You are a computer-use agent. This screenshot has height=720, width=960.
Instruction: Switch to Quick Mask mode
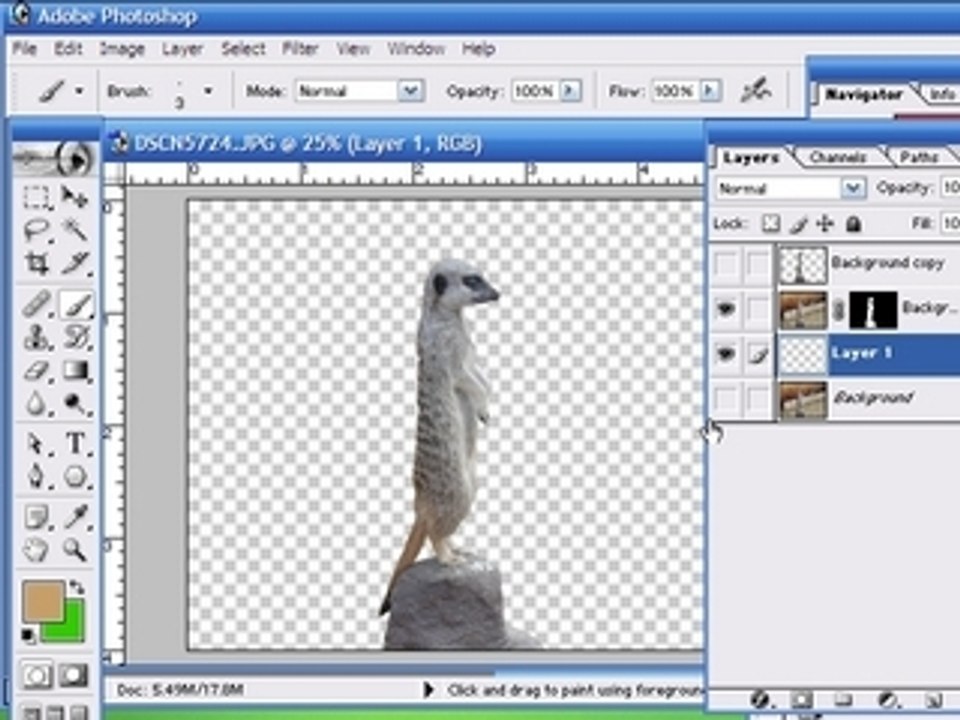(x=73, y=676)
